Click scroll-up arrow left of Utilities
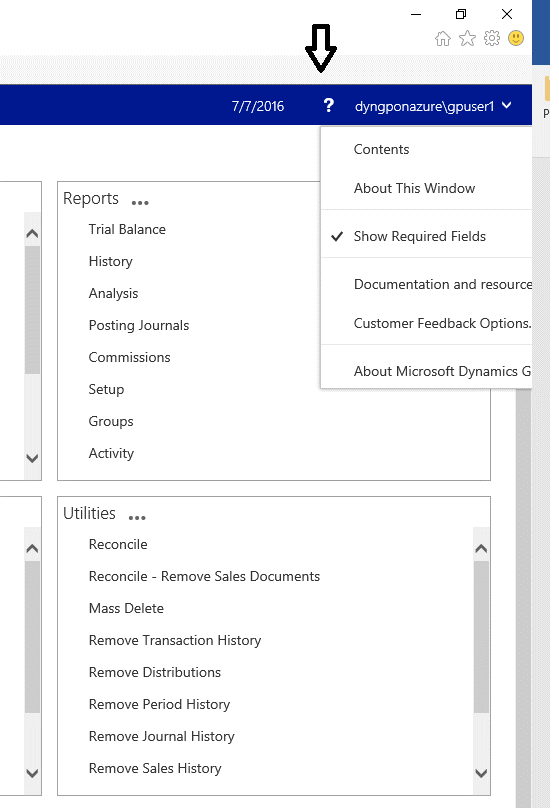This screenshot has height=808, width=559. pos(32,548)
